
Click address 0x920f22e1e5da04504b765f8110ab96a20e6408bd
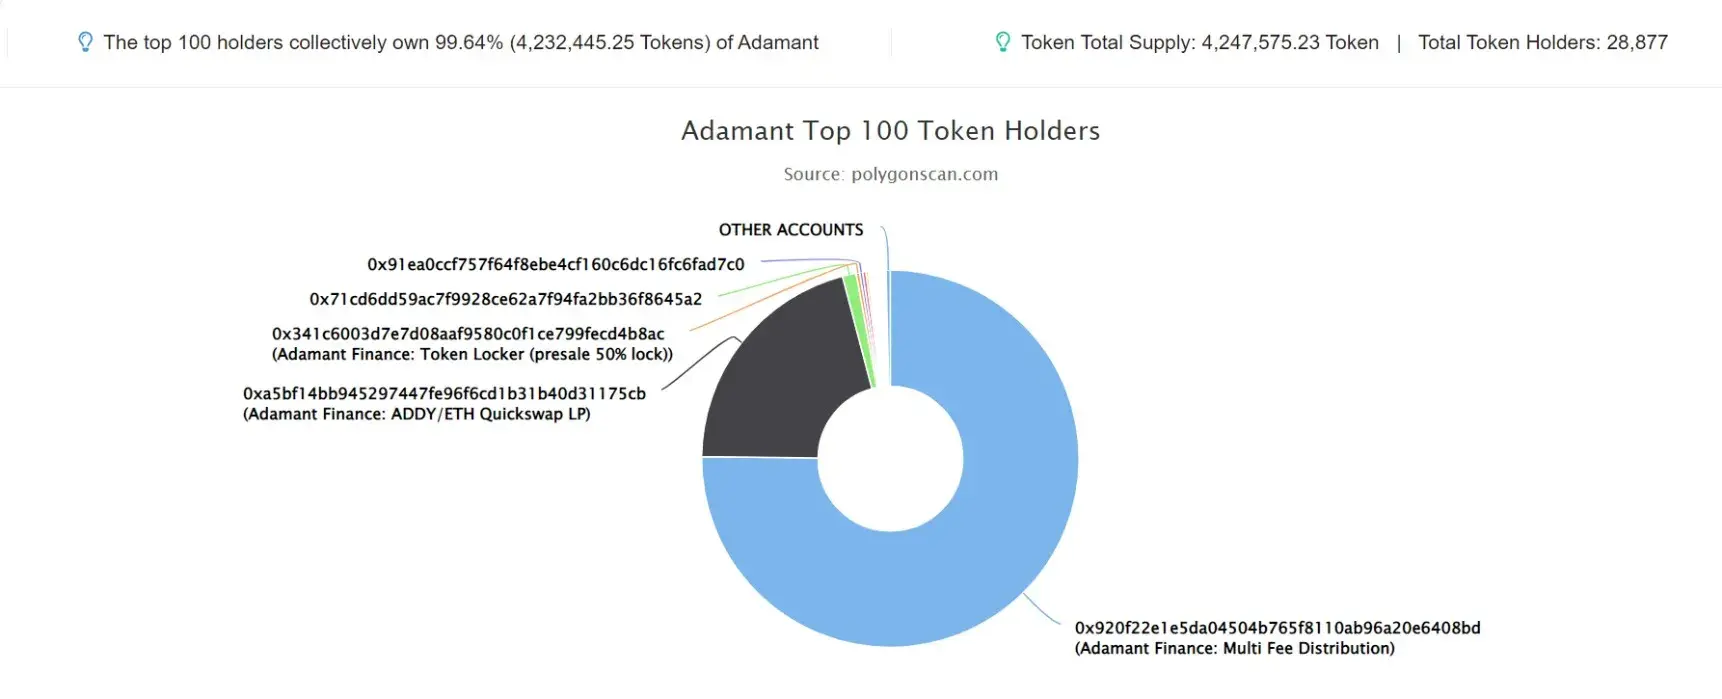point(1277,628)
